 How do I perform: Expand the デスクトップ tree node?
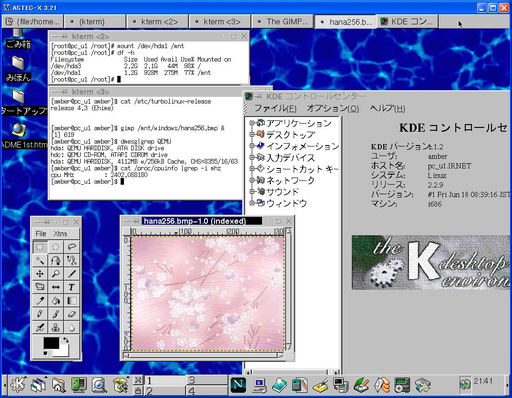point(252,134)
